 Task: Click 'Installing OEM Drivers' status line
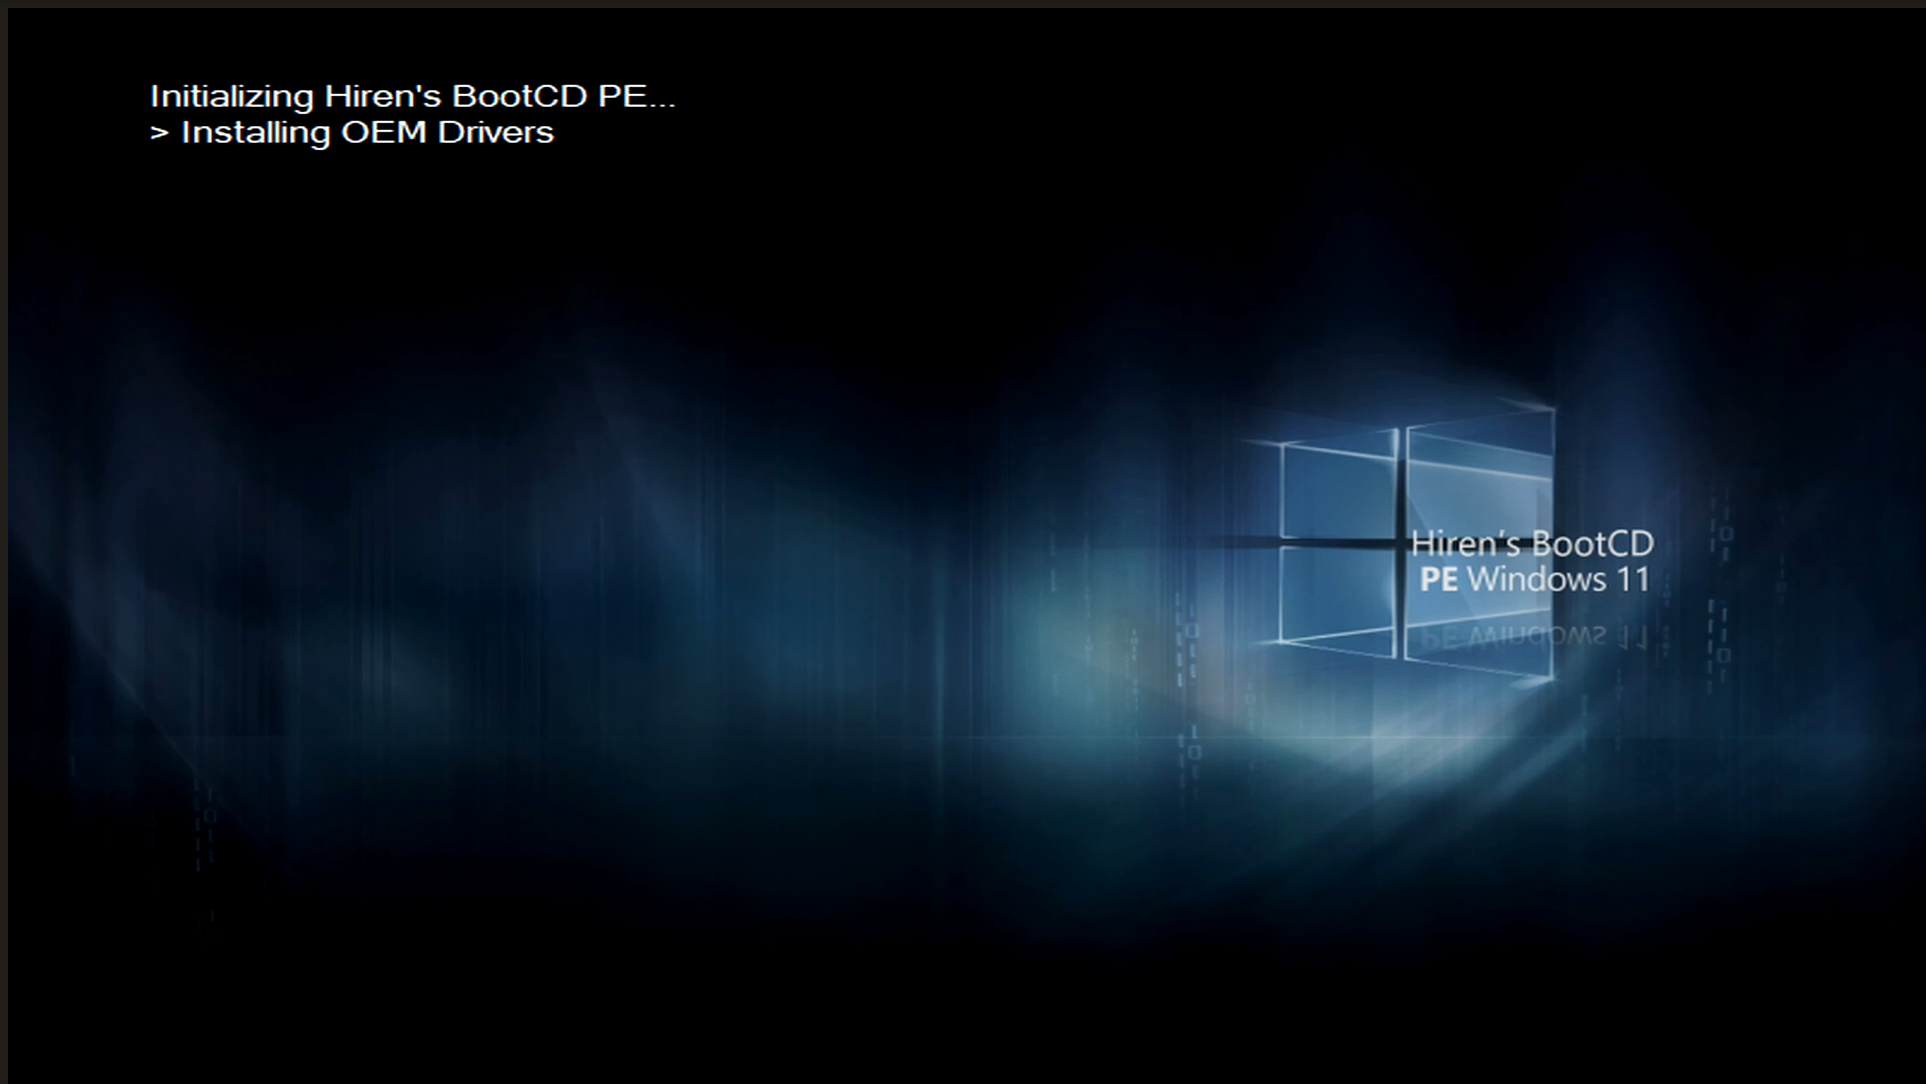tap(366, 133)
